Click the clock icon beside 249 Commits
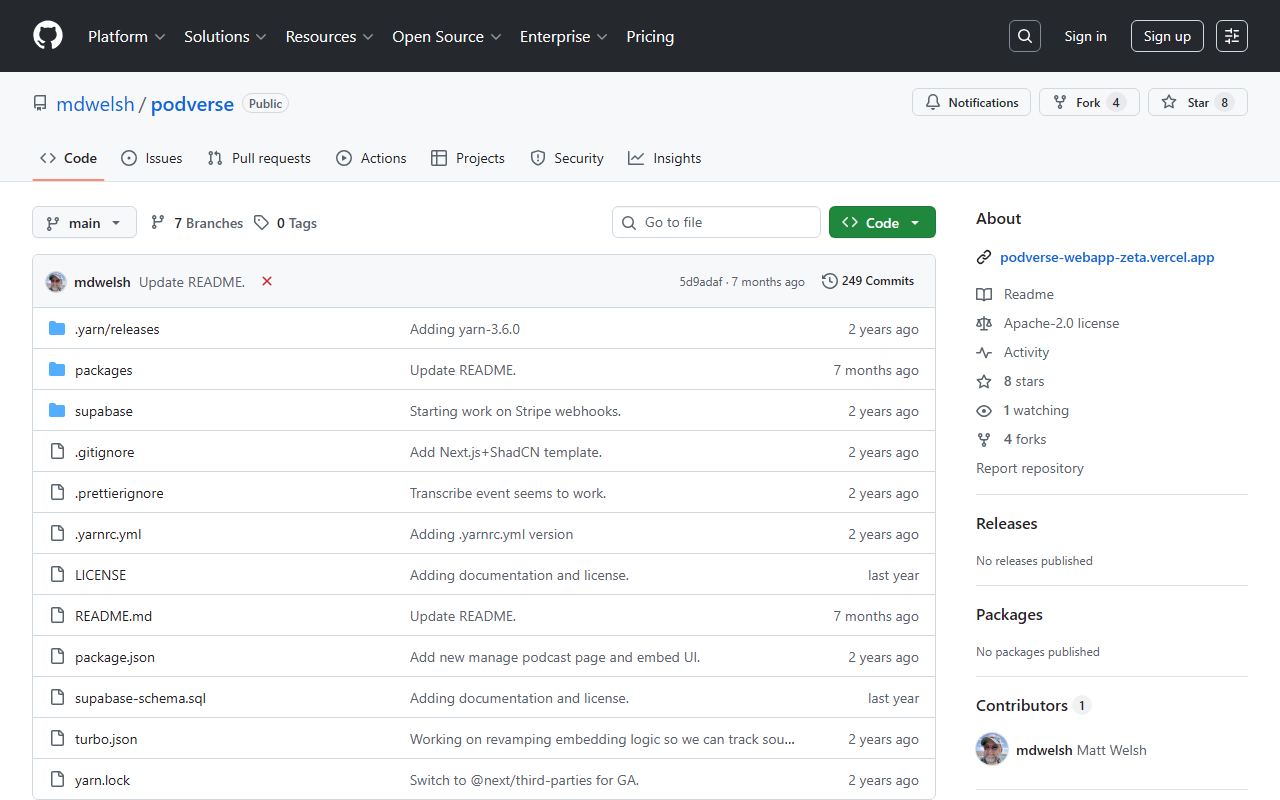 [x=830, y=281]
